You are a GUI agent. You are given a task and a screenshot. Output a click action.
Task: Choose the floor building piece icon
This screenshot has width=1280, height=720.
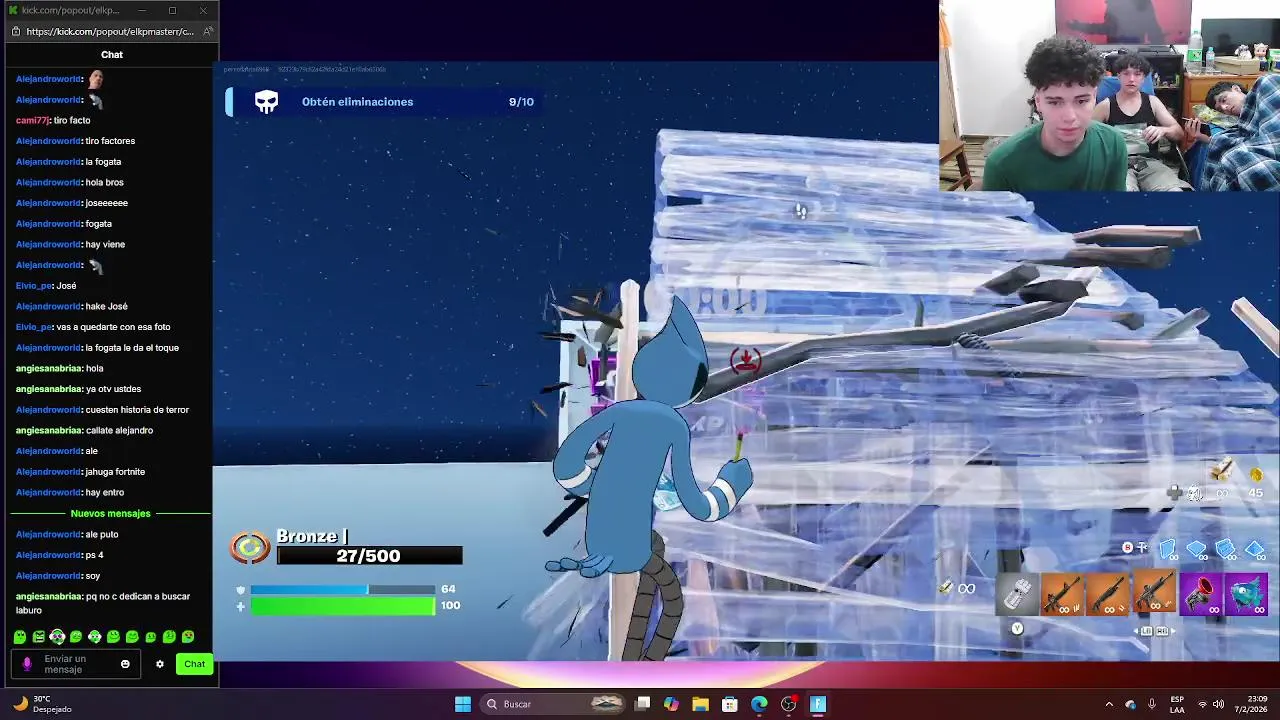(1197, 549)
